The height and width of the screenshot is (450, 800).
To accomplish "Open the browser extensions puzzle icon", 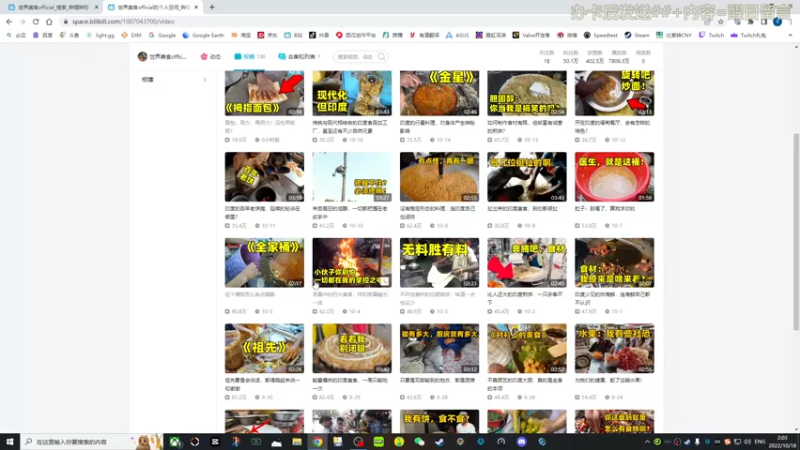I will pyautogui.click(x=751, y=22).
